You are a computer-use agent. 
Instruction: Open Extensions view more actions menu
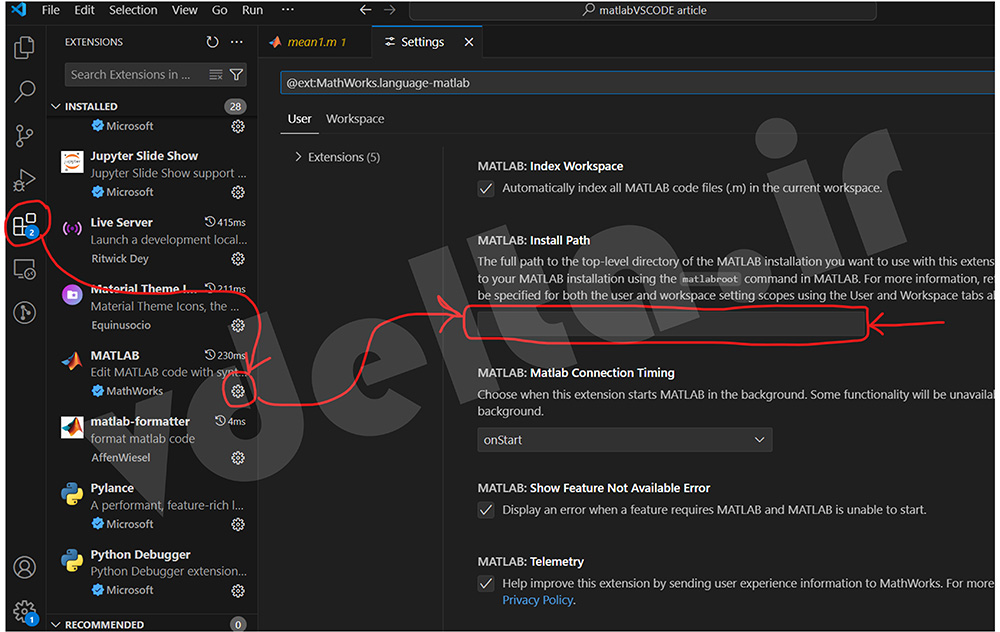[237, 42]
